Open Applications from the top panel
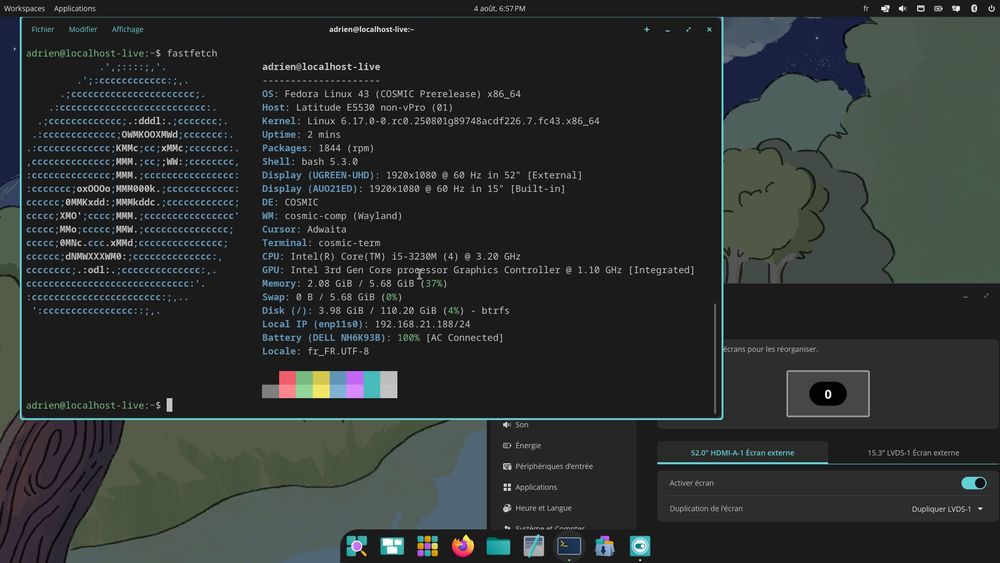 coord(75,8)
